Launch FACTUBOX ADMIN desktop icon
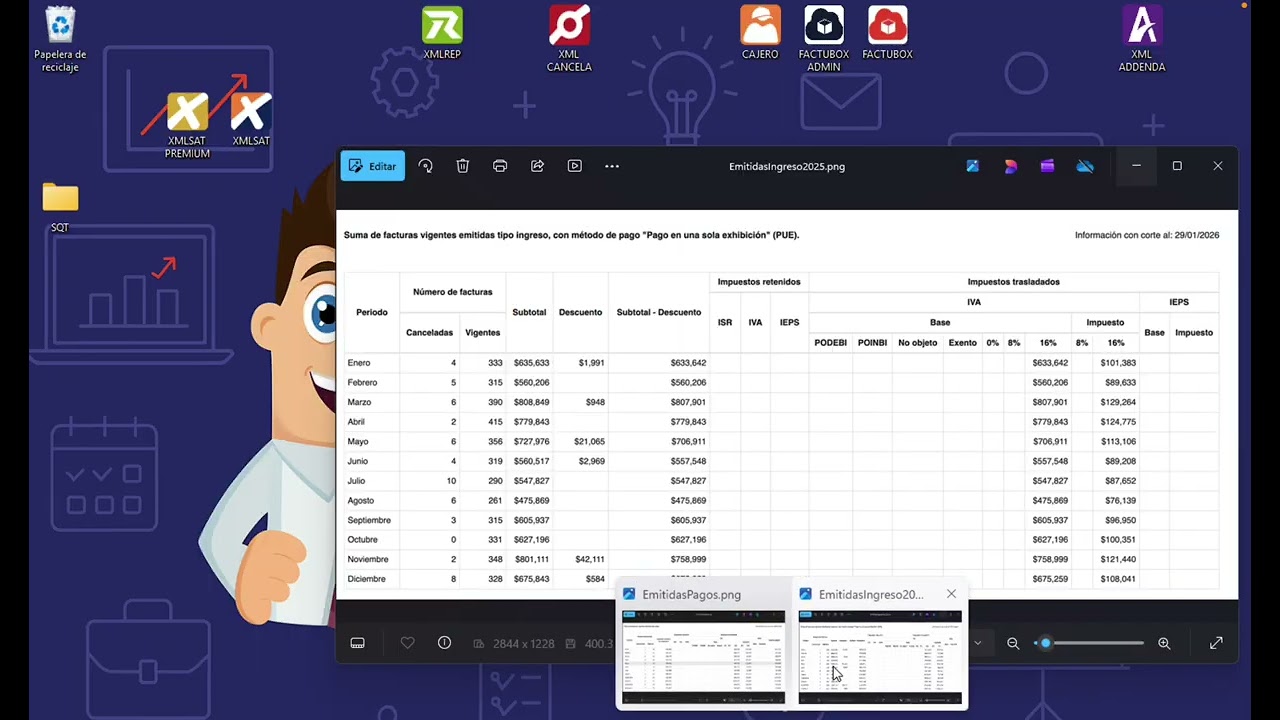Image resolution: width=1280 pixels, height=720 pixels. [x=824, y=40]
